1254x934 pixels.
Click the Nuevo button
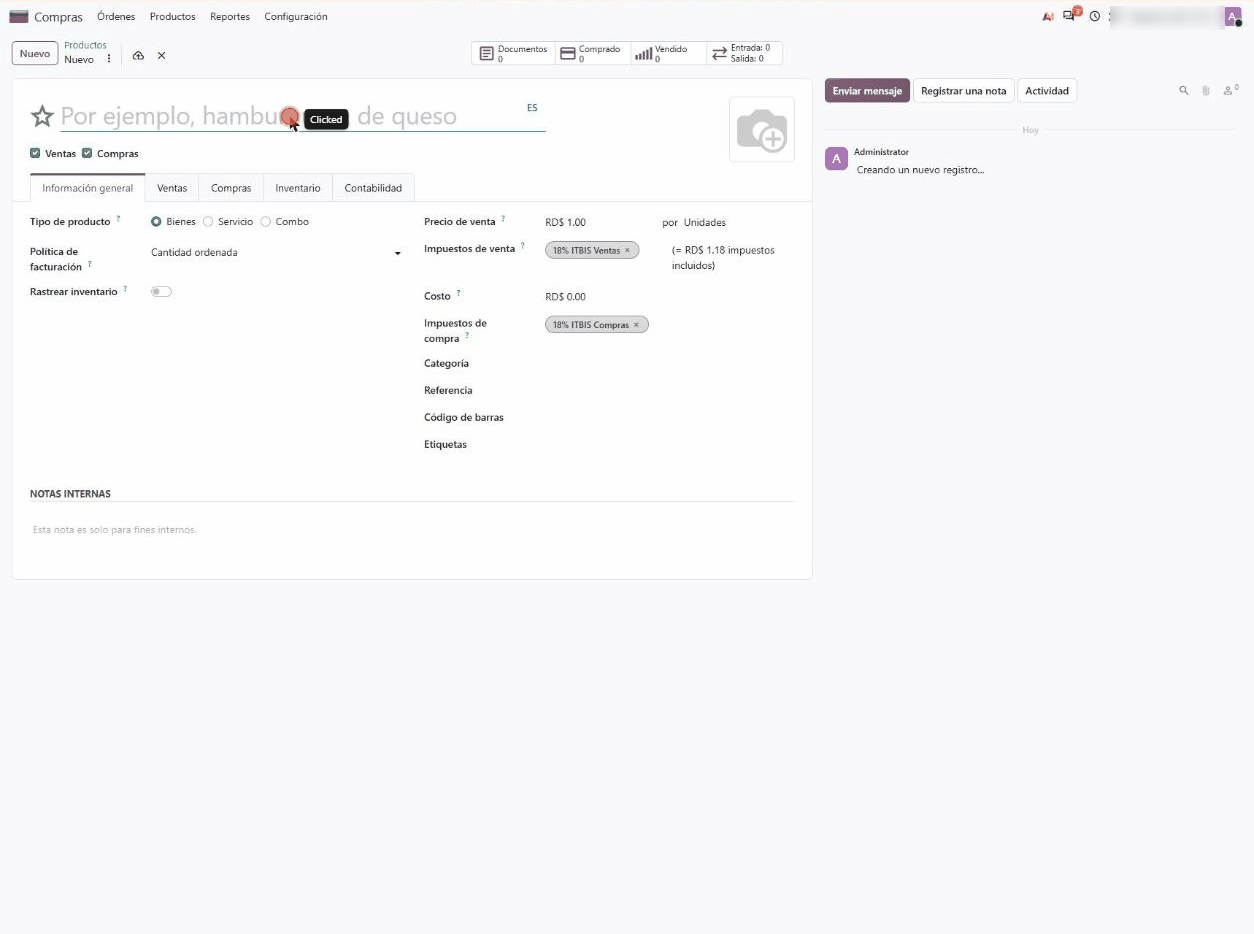(35, 54)
